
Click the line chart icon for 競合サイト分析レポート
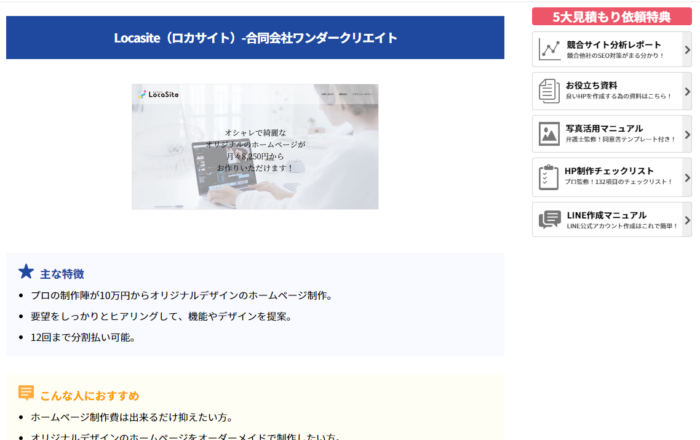pyautogui.click(x=549, y=48)
